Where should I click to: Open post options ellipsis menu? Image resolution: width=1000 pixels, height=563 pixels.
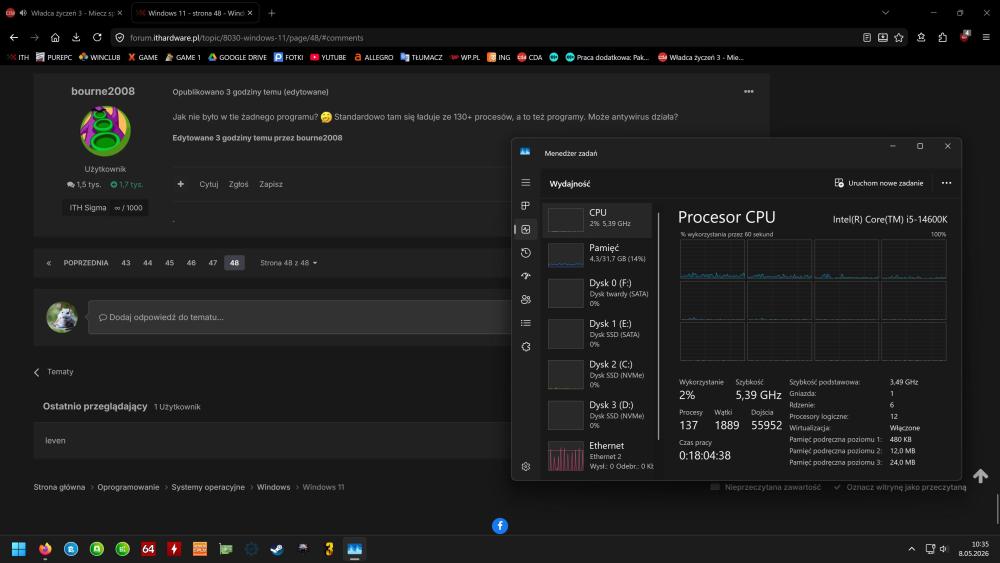click(749, 92)
